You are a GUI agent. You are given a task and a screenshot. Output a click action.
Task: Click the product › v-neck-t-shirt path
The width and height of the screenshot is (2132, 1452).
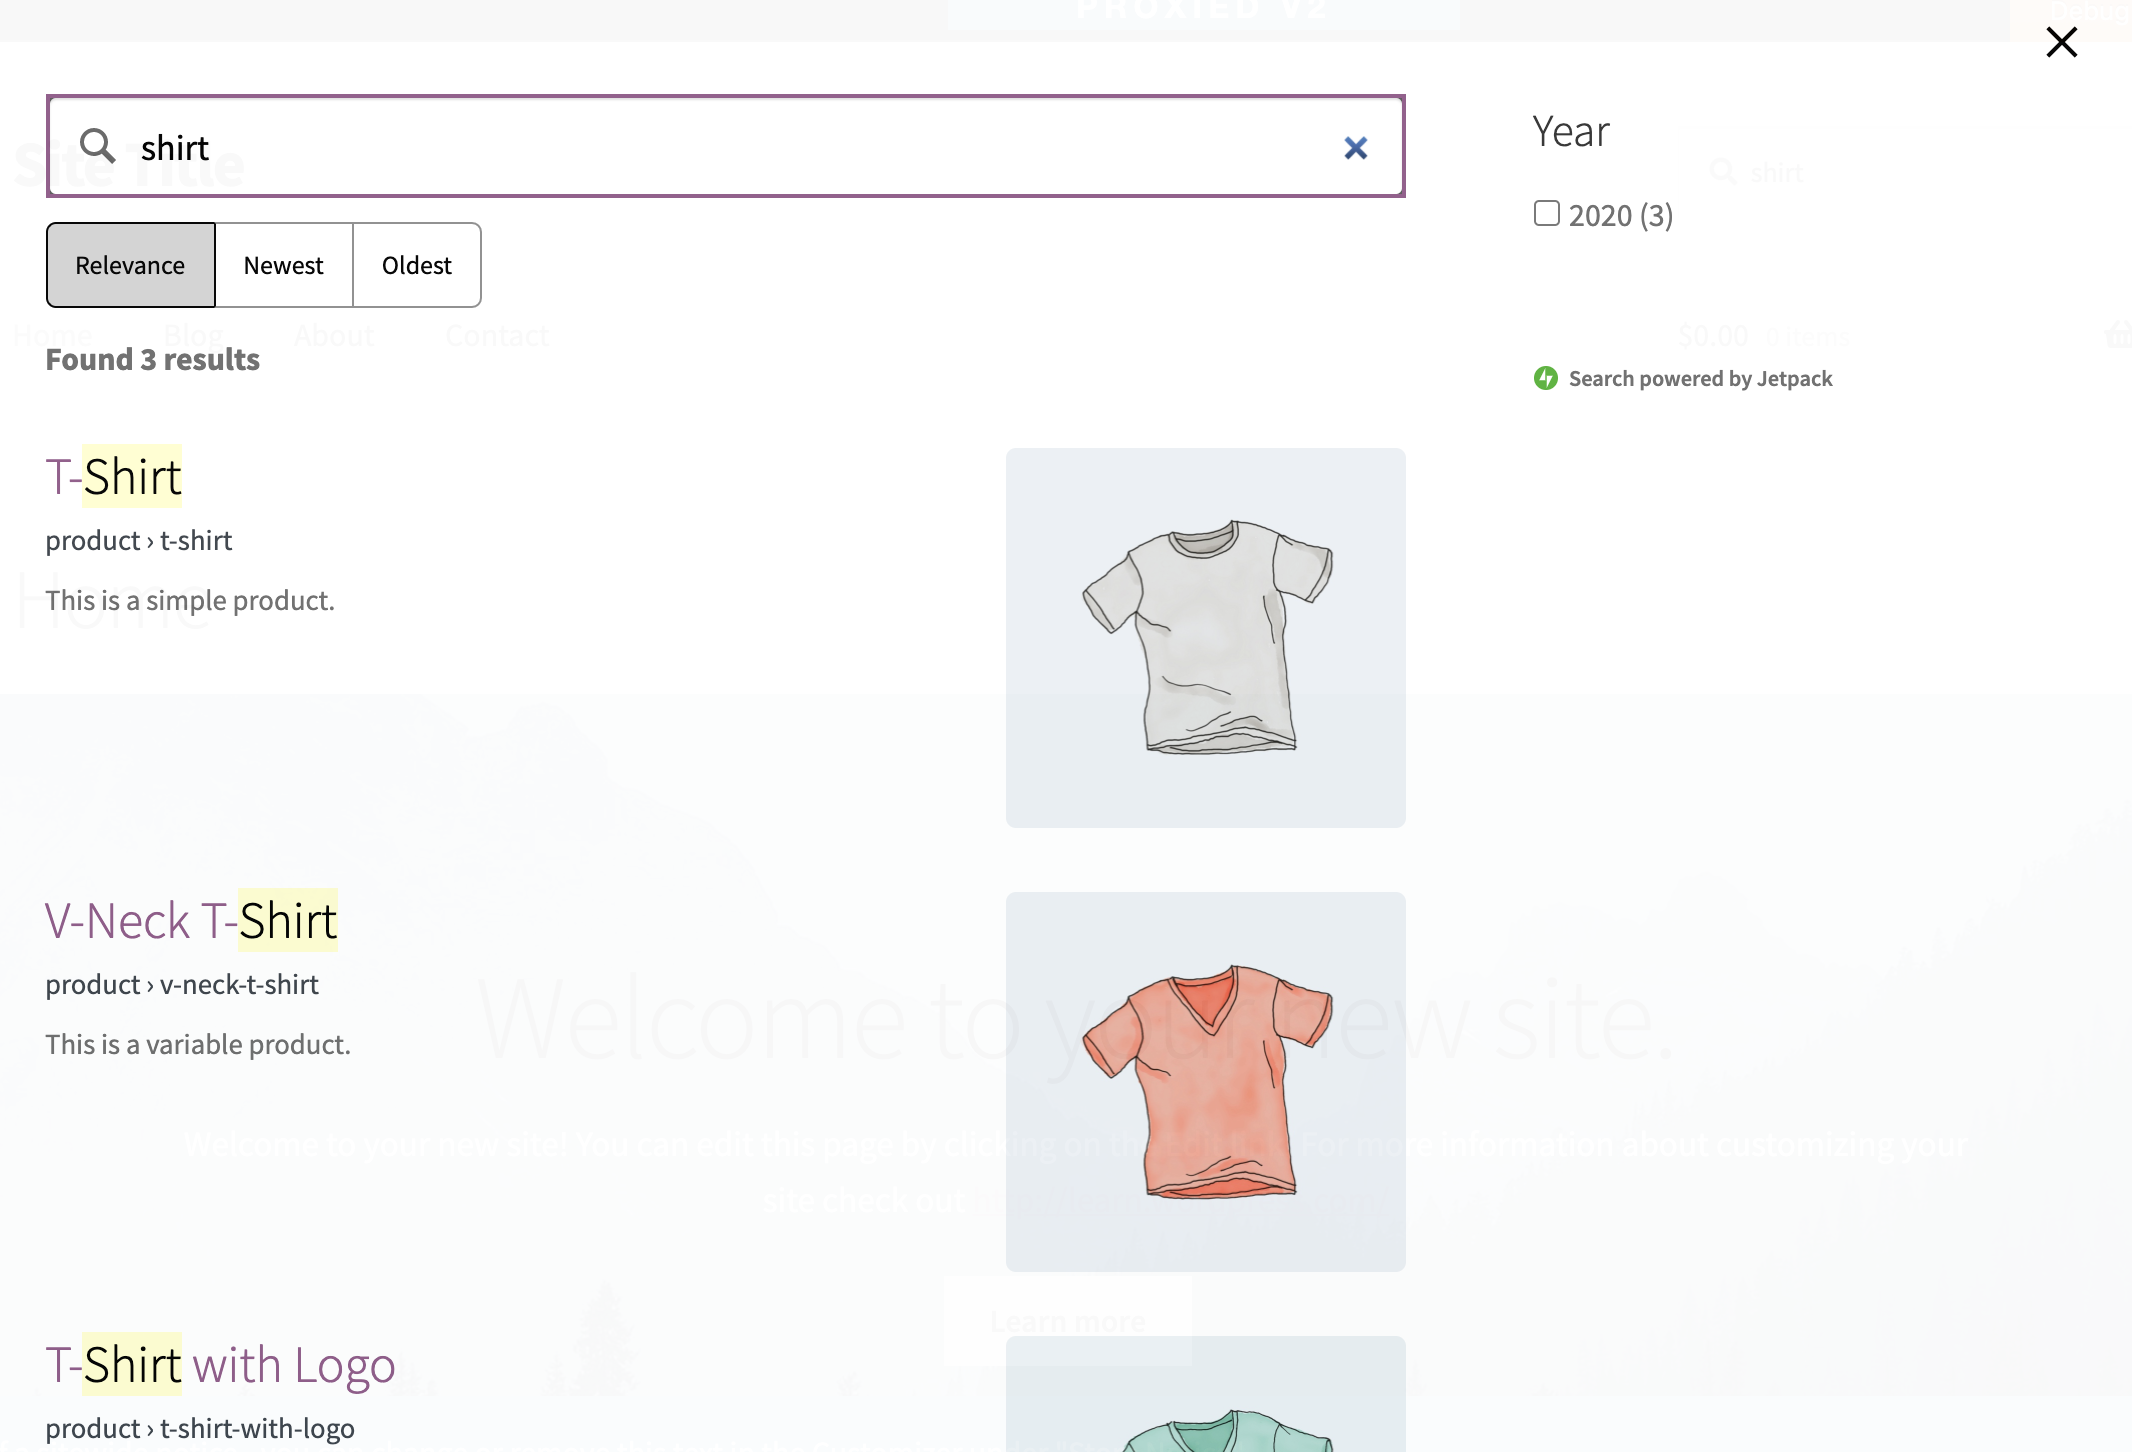(182, 984)
